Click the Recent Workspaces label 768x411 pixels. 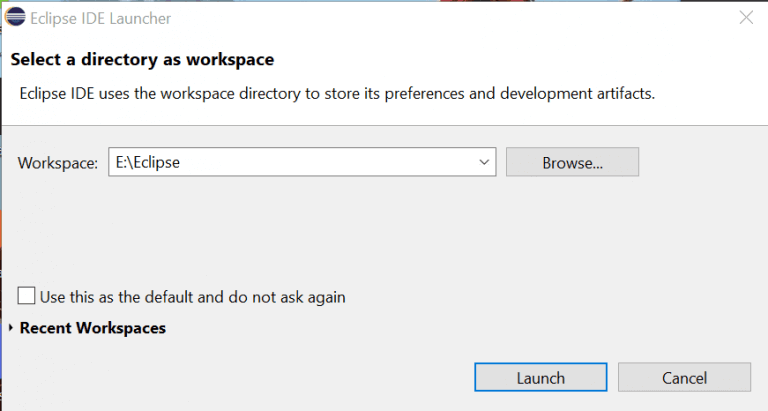[92, 328]
